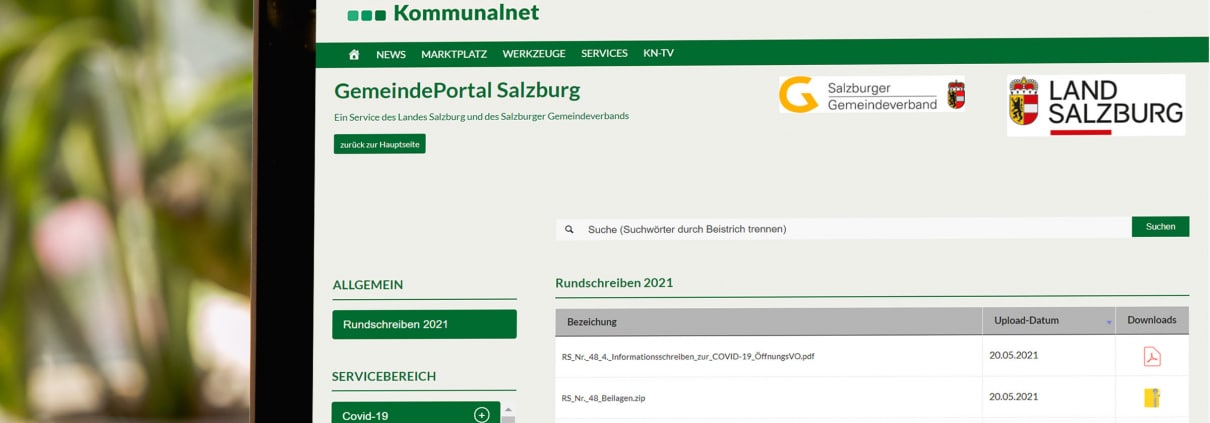Sort by Upload-Datum using the arrow
Image resolution: width=1210 pixels, height=423 pixels.
click(x=1108, y=322)
